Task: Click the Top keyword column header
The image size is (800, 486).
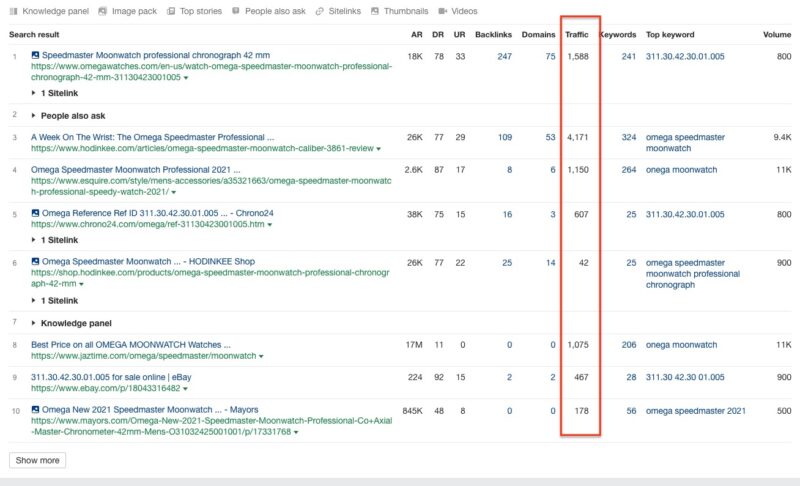Action: [670, 35]
